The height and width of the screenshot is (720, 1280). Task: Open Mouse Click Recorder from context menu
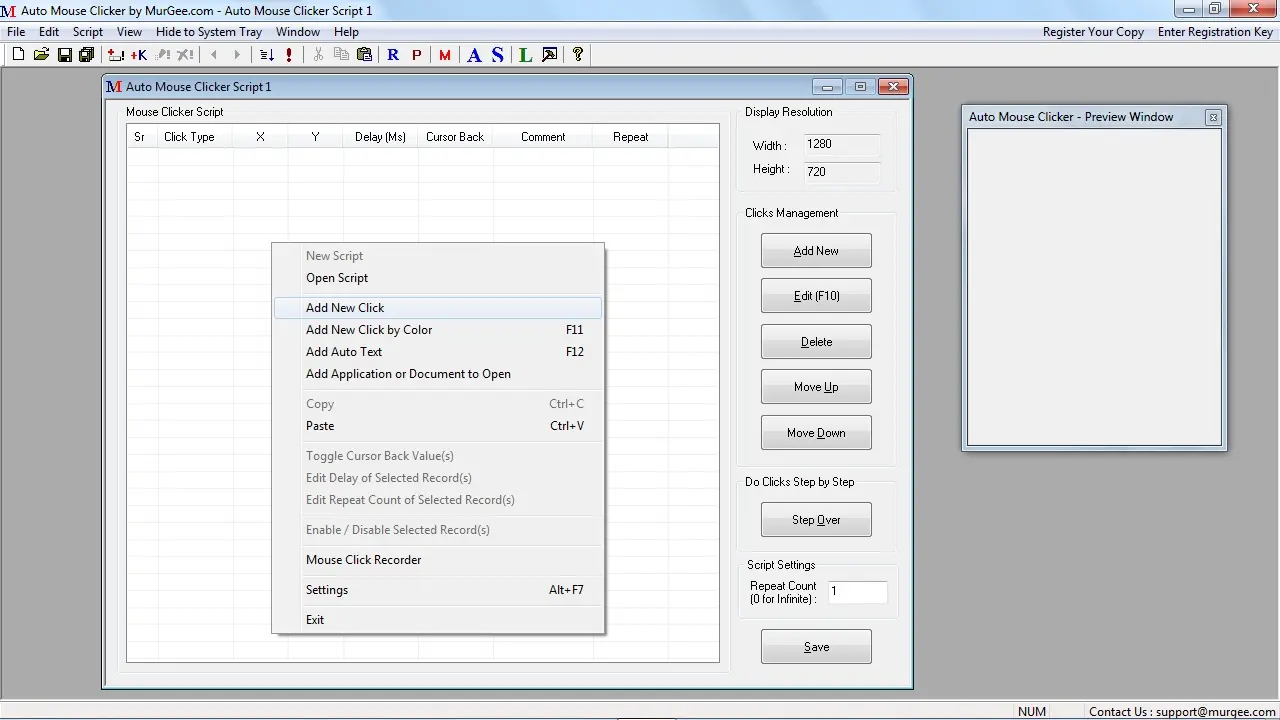click(x=438, y=560)
